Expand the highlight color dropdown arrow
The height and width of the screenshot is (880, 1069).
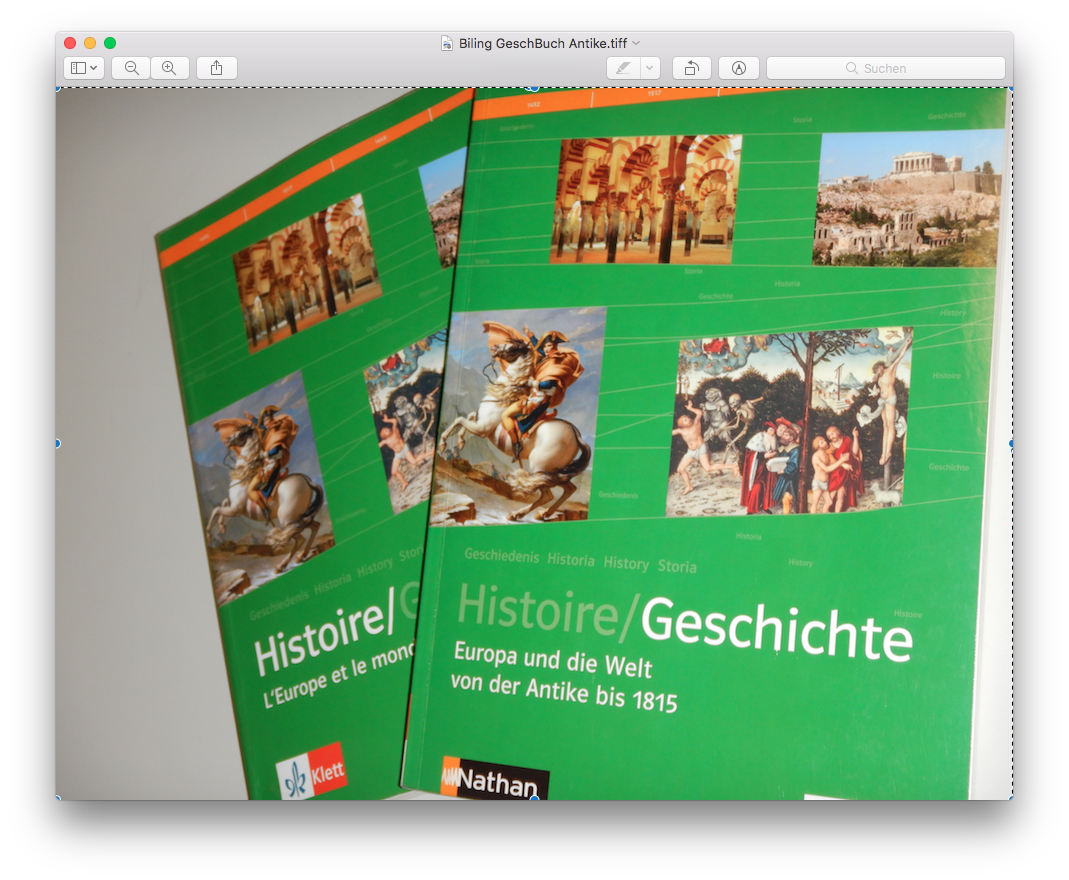[650, 68]
